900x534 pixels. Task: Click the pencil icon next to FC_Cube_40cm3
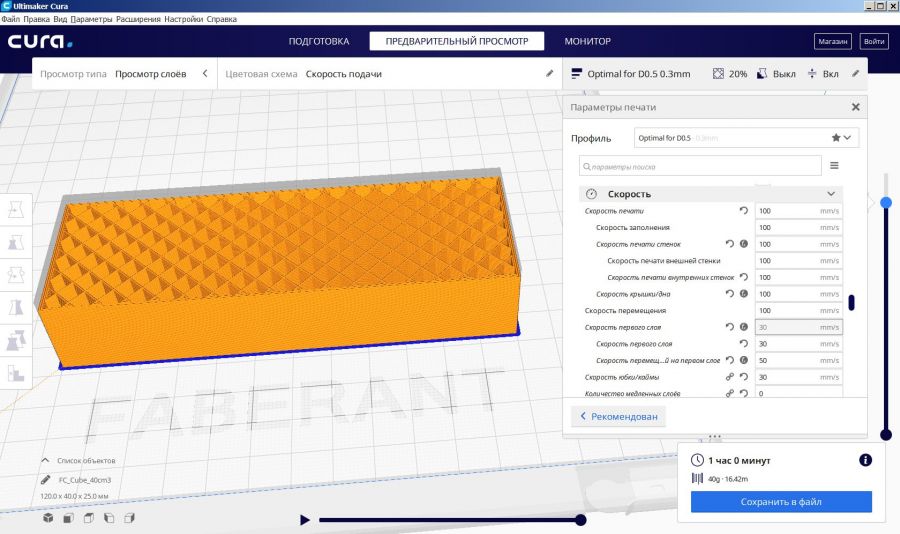[47, 480]
